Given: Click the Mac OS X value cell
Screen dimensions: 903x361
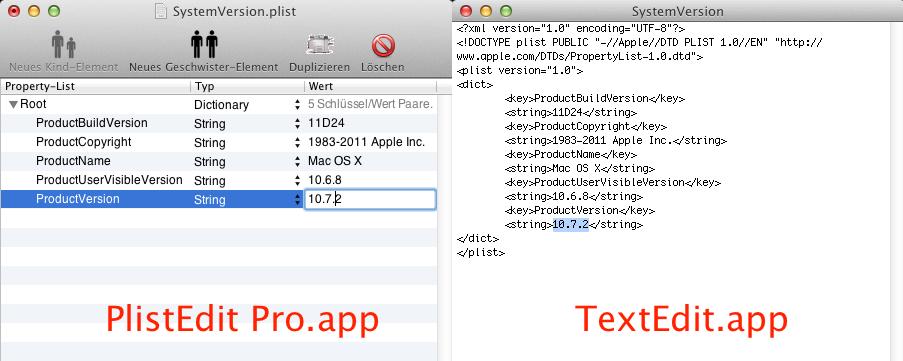Looking at the screenshot, I should coord(335,162).
